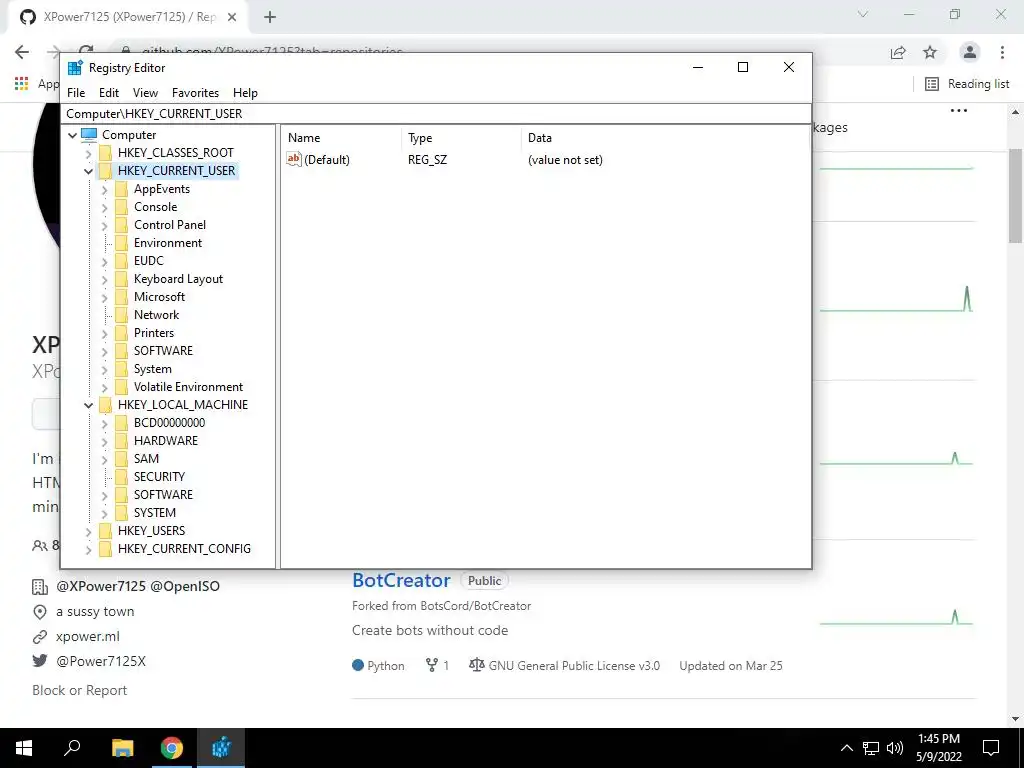Viewport: 1024px width, 768px height.
Task: Open the View menu in Registry Editor
Action: pos(145,93)
